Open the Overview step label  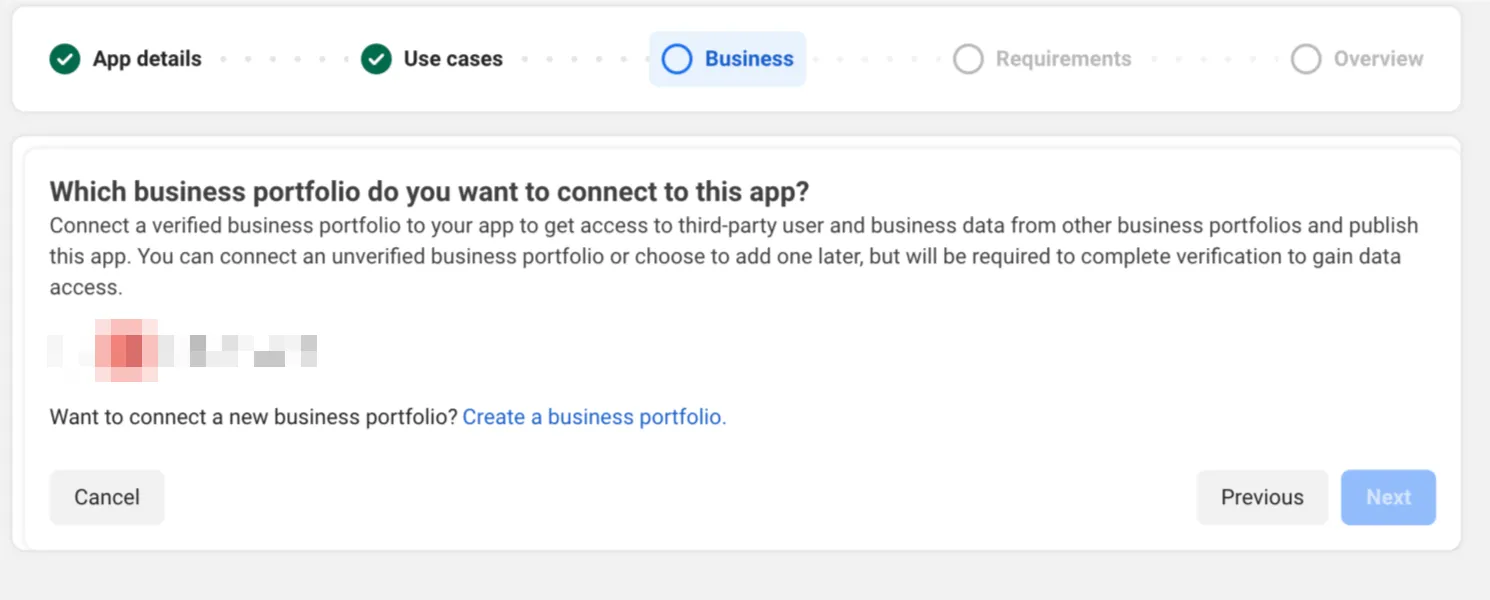point(1378,59)
